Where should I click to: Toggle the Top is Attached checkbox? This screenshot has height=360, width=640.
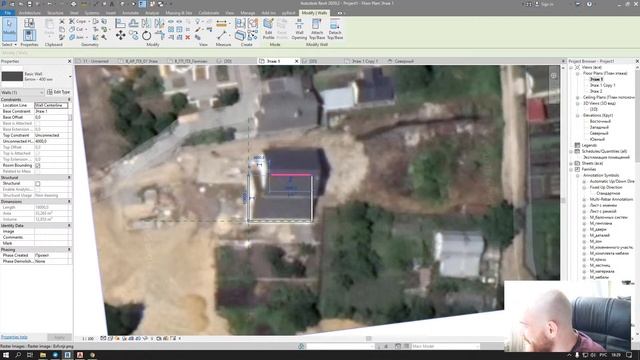pos(38,153)
